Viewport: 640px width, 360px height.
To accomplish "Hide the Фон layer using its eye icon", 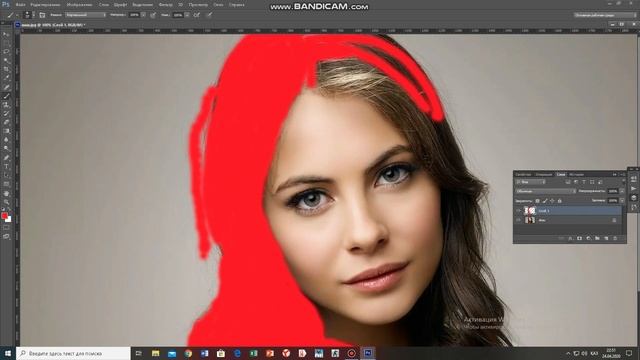I will 518,220.
